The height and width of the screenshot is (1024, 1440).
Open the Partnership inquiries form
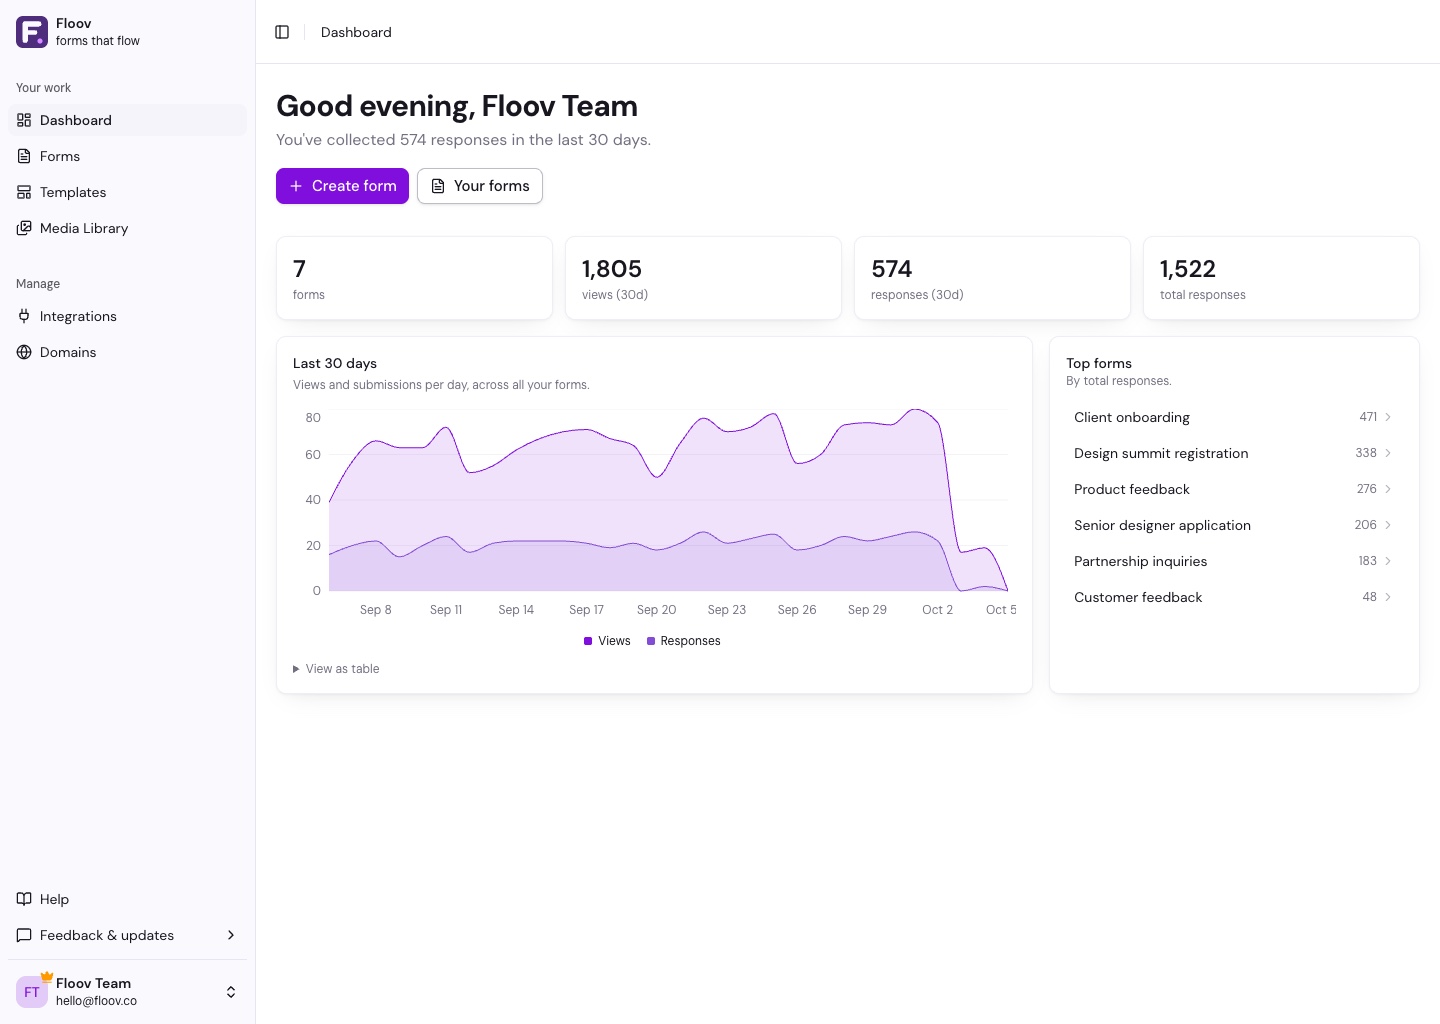tap(1234, 561)
